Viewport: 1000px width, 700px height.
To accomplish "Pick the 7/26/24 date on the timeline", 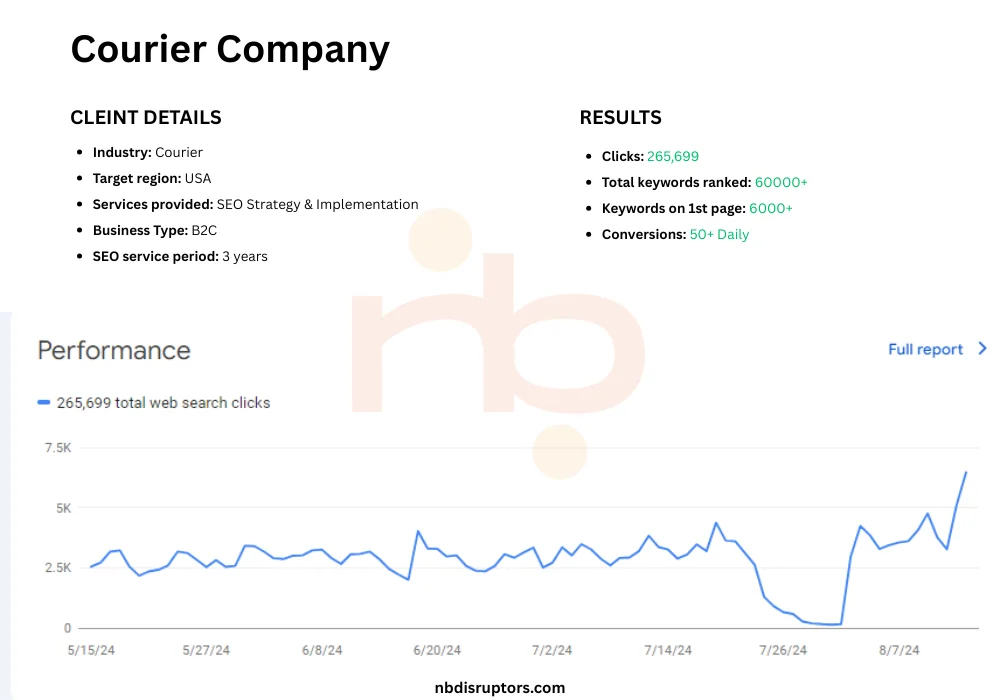I will pyautogui.click(x=782, y=650).
